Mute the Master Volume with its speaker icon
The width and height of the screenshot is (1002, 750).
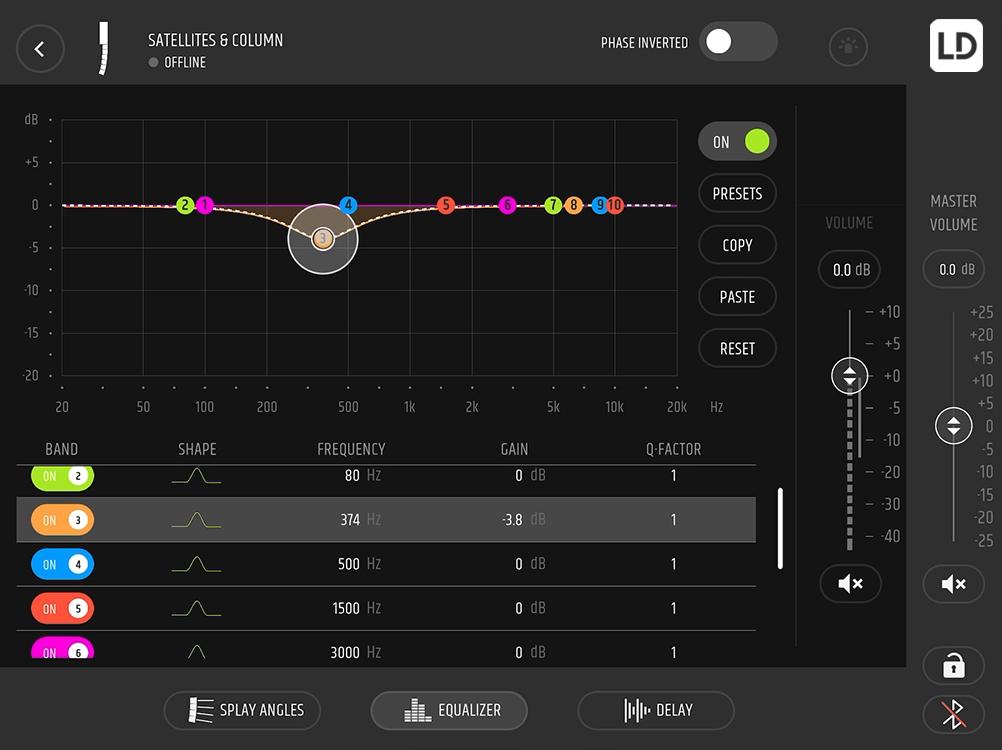(x=952, y=584)
